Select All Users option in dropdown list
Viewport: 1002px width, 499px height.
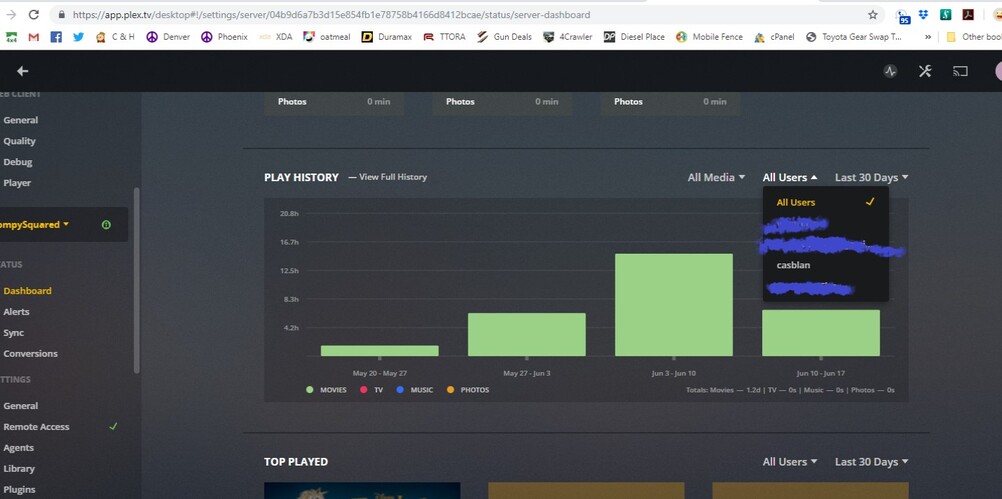[826, 202]
